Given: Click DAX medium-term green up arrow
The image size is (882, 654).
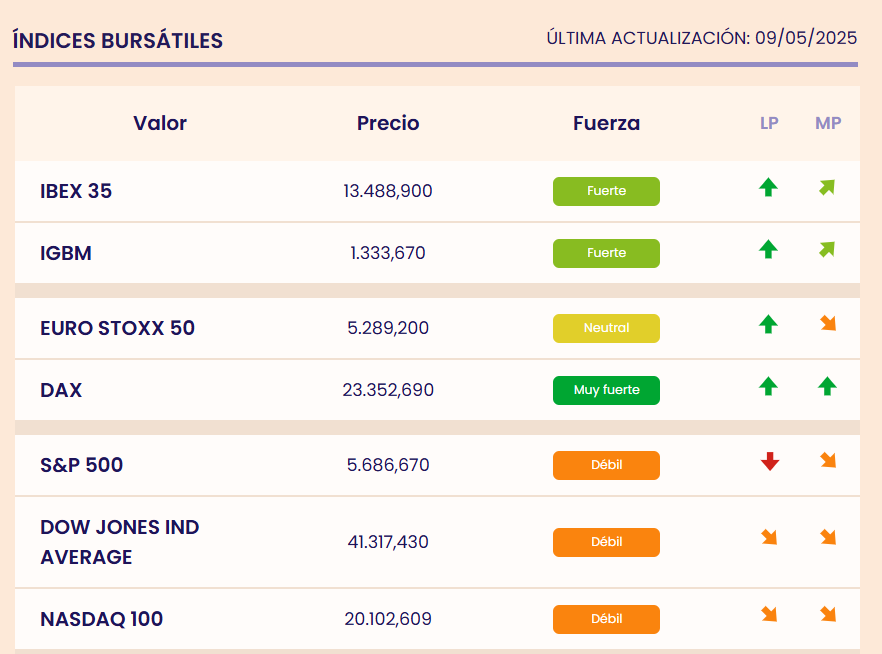Looking at the screenshot, I should tap(827, 386).
